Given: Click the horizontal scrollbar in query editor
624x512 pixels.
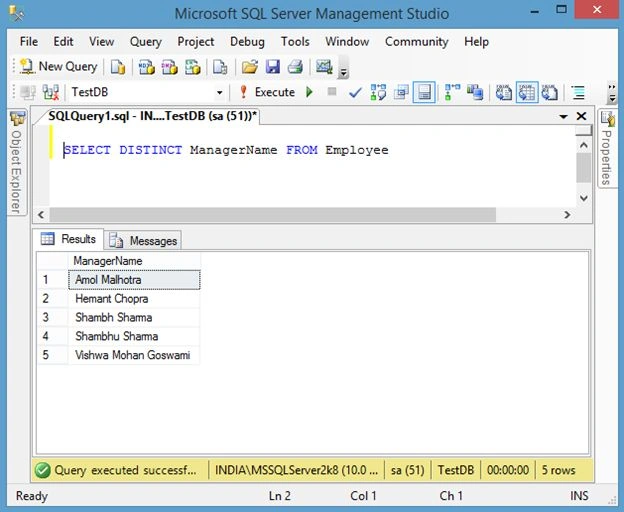Looking at the screenshot, I should 273,215.
